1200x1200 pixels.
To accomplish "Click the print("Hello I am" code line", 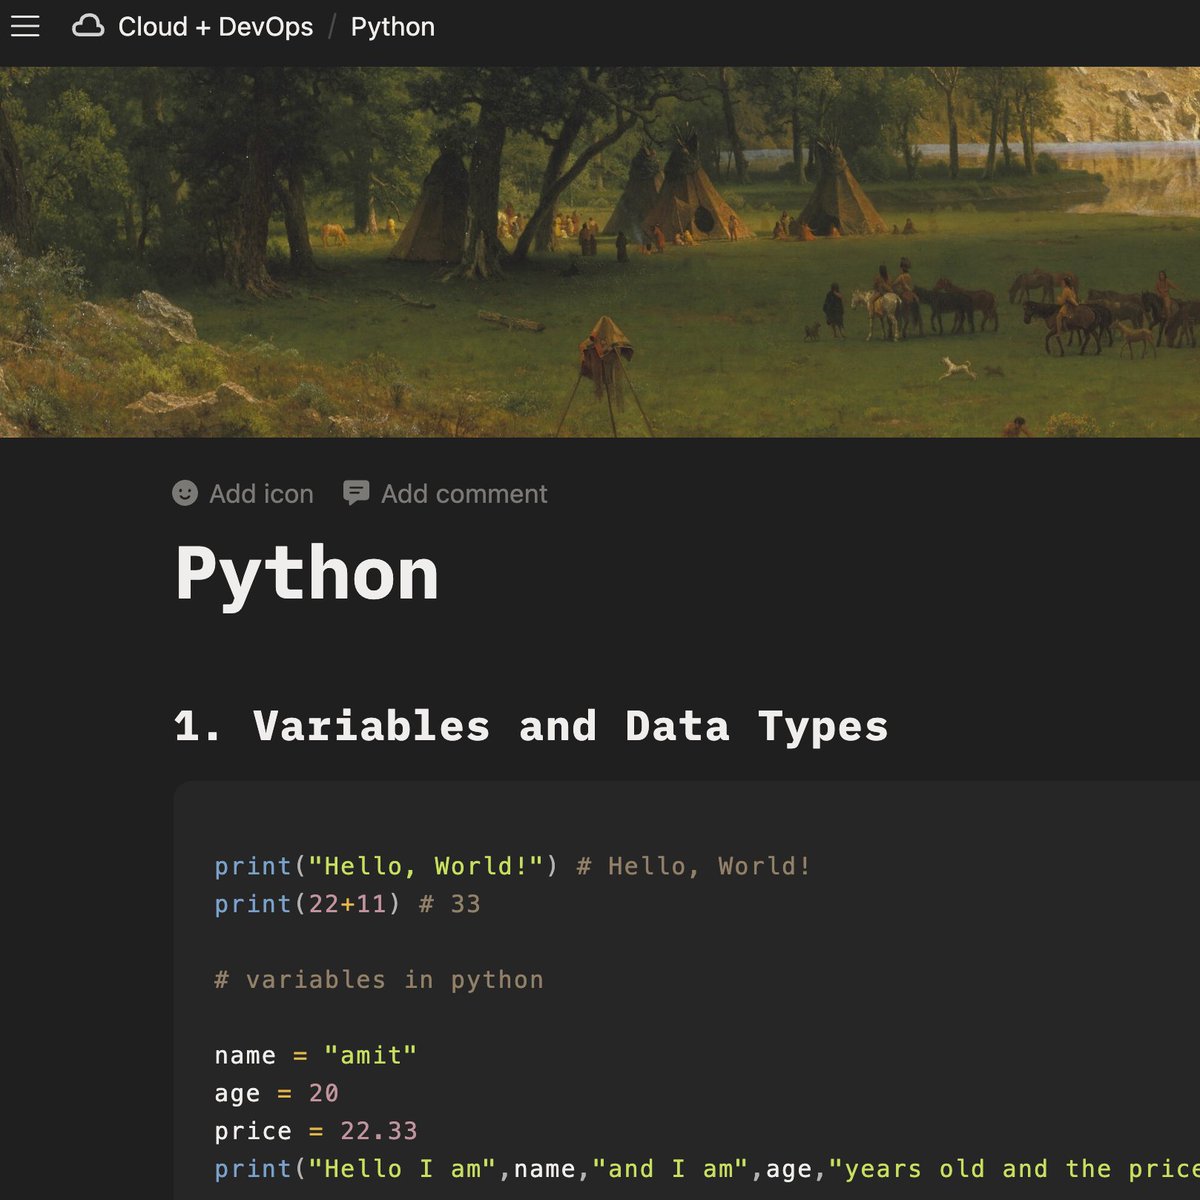I will pos(707,1169).
